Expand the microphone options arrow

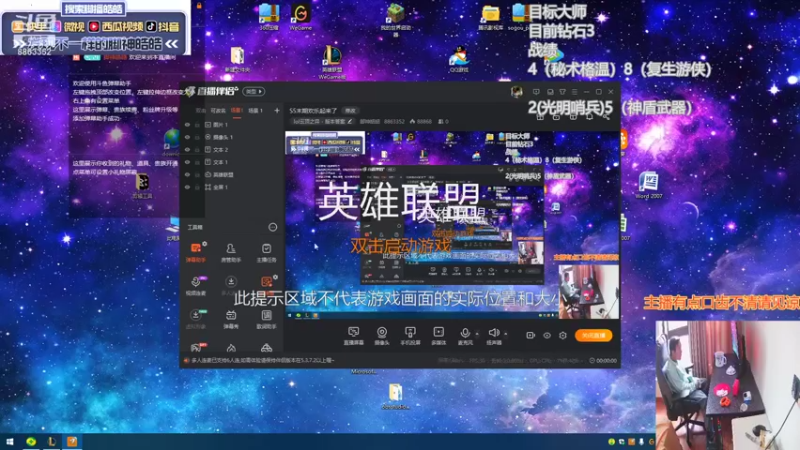click(x=477, y=334)
